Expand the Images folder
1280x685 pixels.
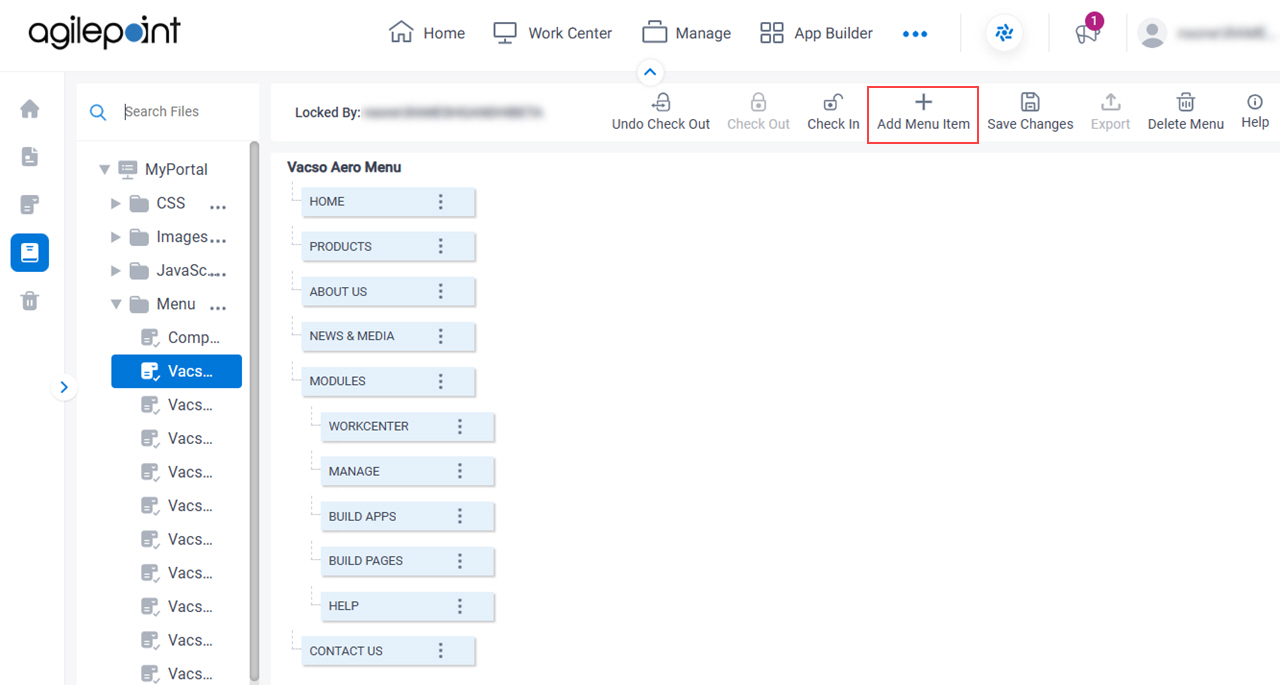(116, 237)
